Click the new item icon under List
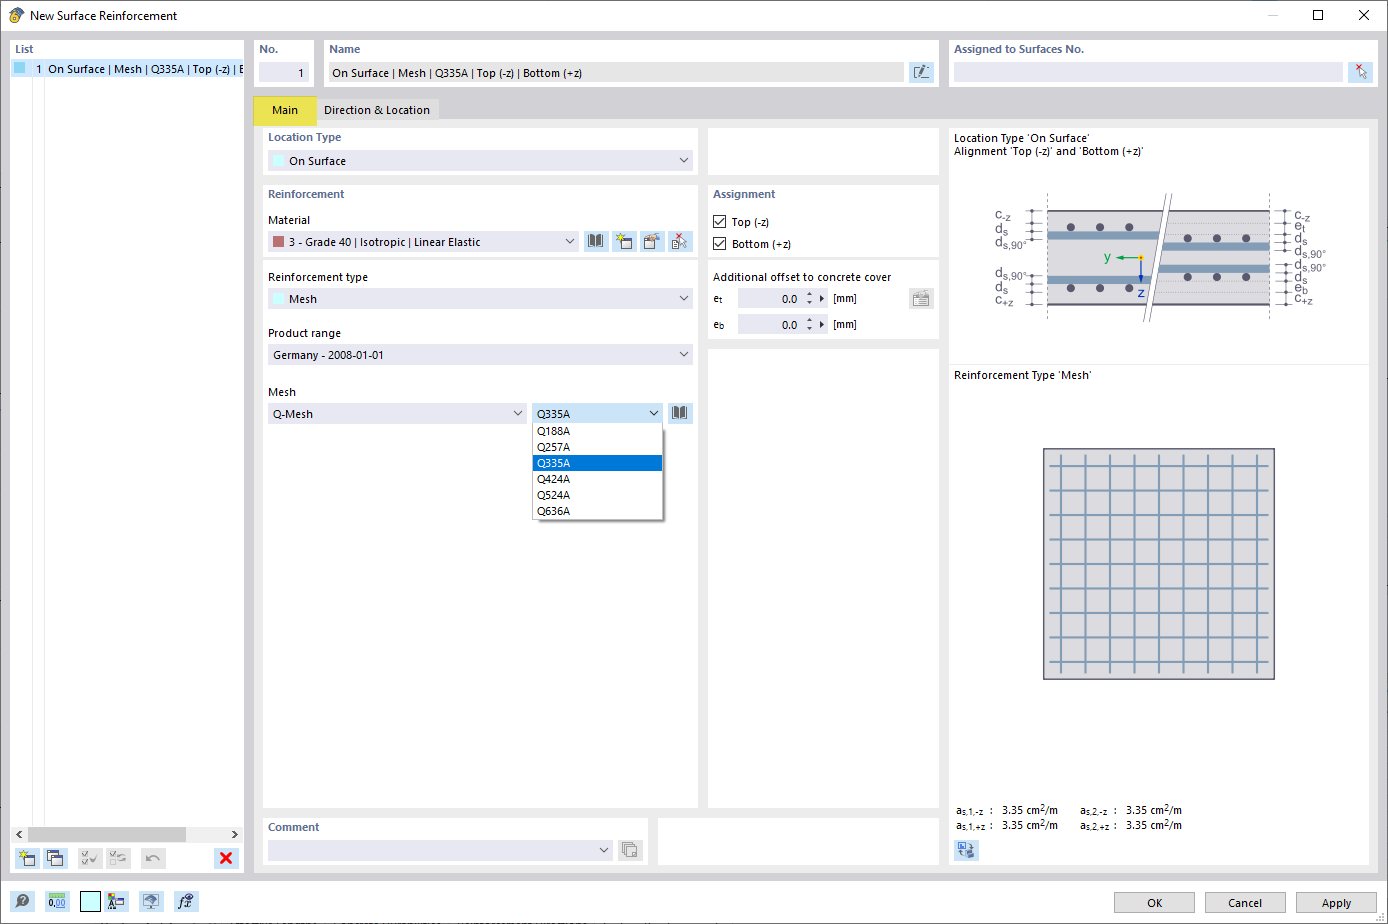Image resolution: width=1388 pixels, height=924 pixels. point(27,858)
